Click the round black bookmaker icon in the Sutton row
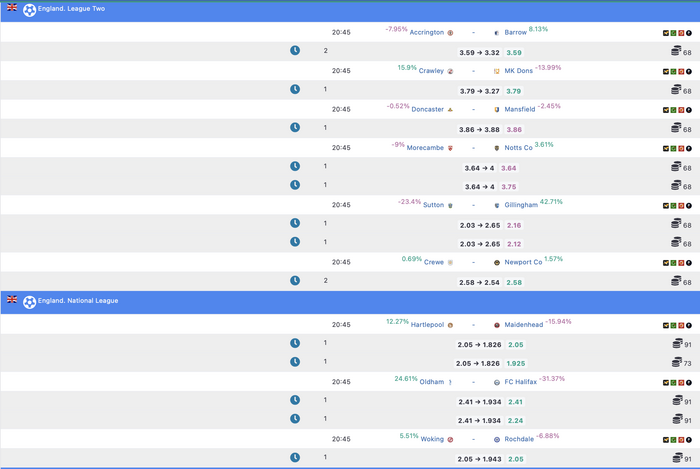This screenshot has height=469, width=700. point(689,206)
